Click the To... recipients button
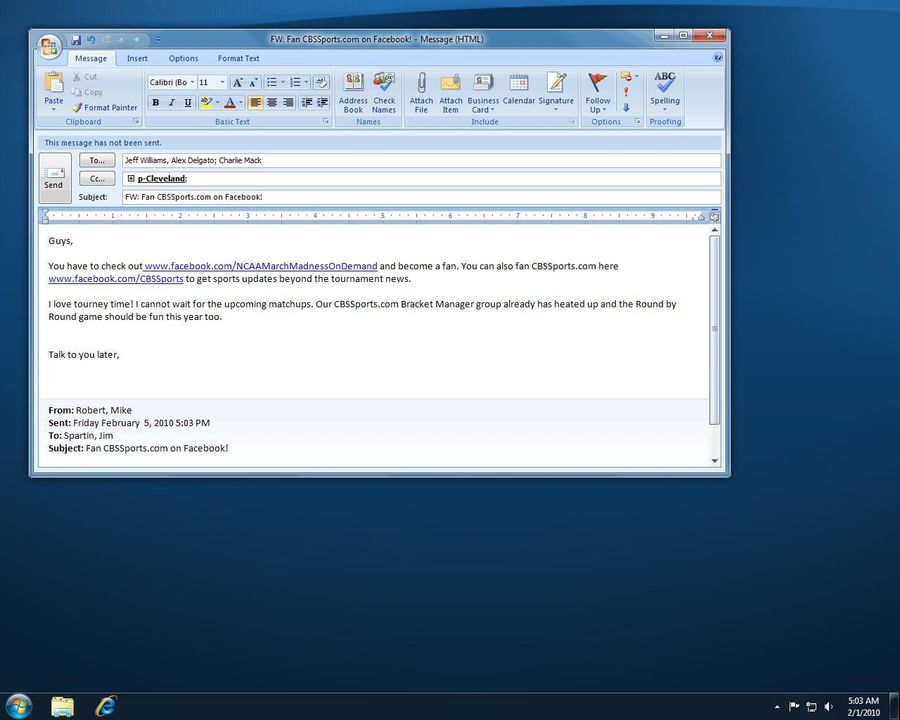 [97, 160]
